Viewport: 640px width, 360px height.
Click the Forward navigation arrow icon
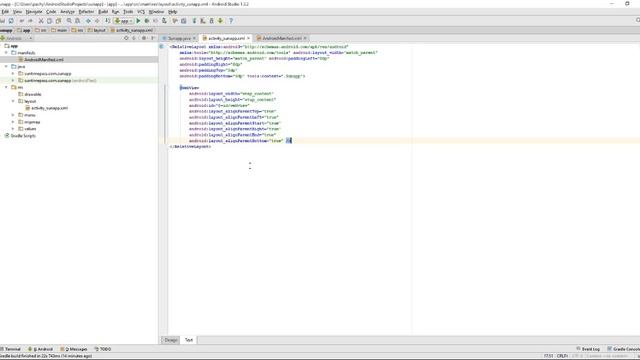pos(97,21)
